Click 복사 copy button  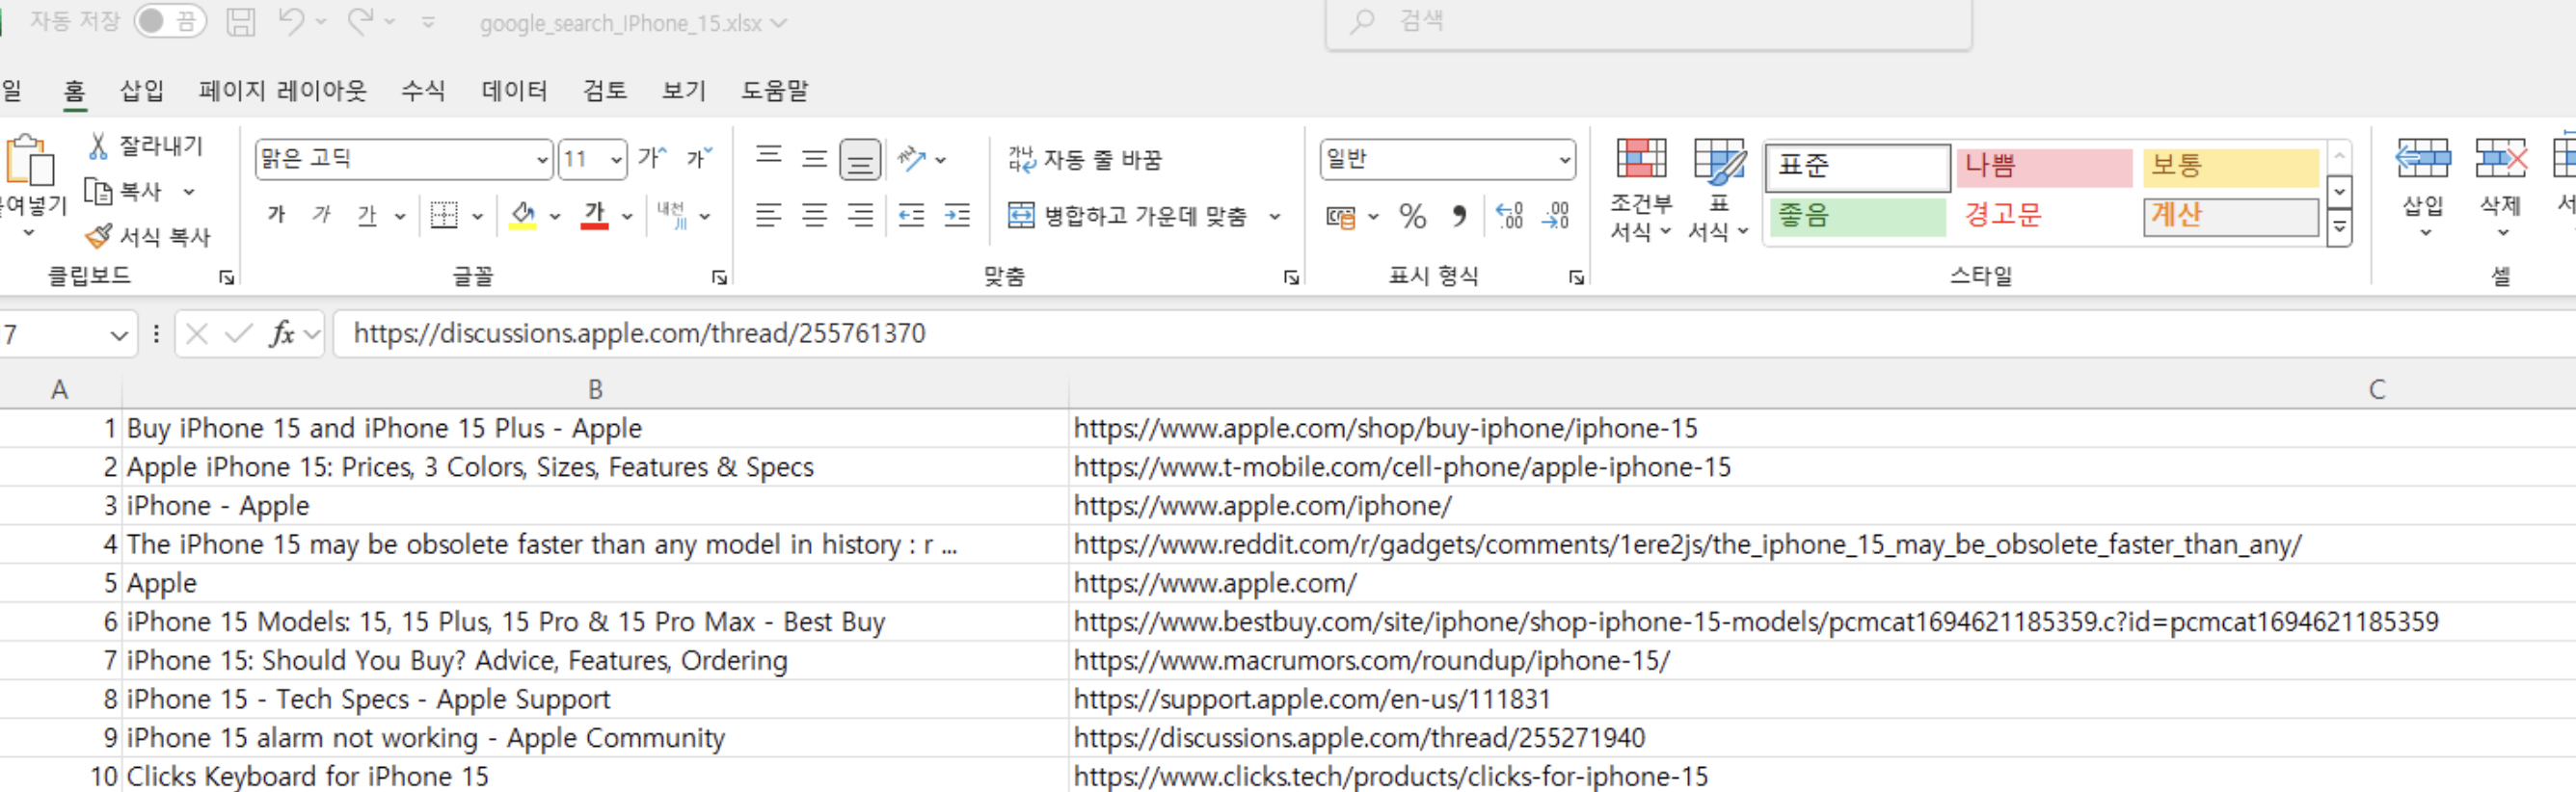pyautogui.click(x=124, y=191)
